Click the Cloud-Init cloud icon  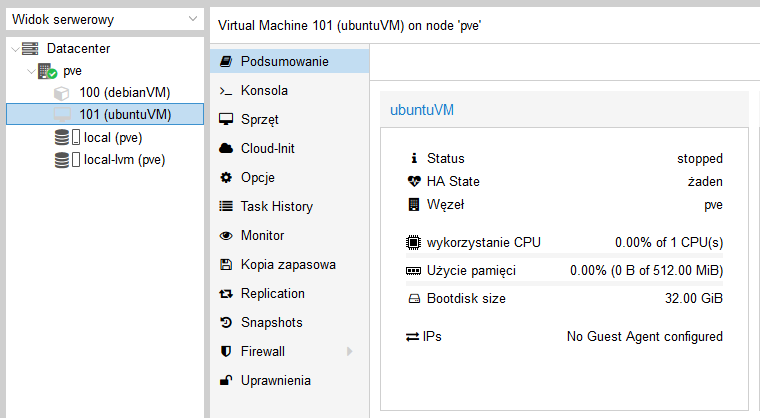[x=225, y=148]
